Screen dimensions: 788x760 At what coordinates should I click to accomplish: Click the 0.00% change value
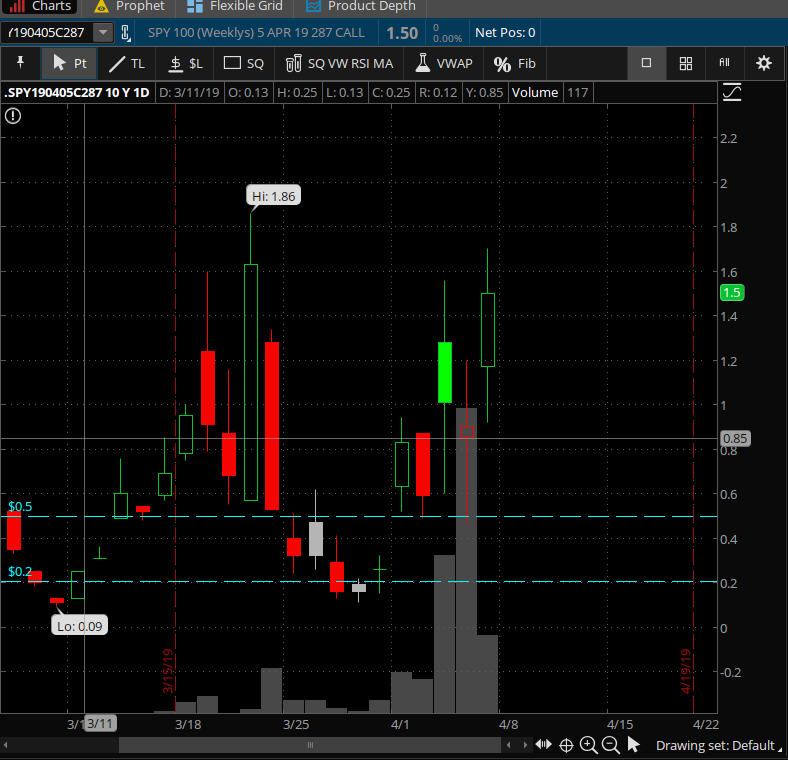pos(447,39)
